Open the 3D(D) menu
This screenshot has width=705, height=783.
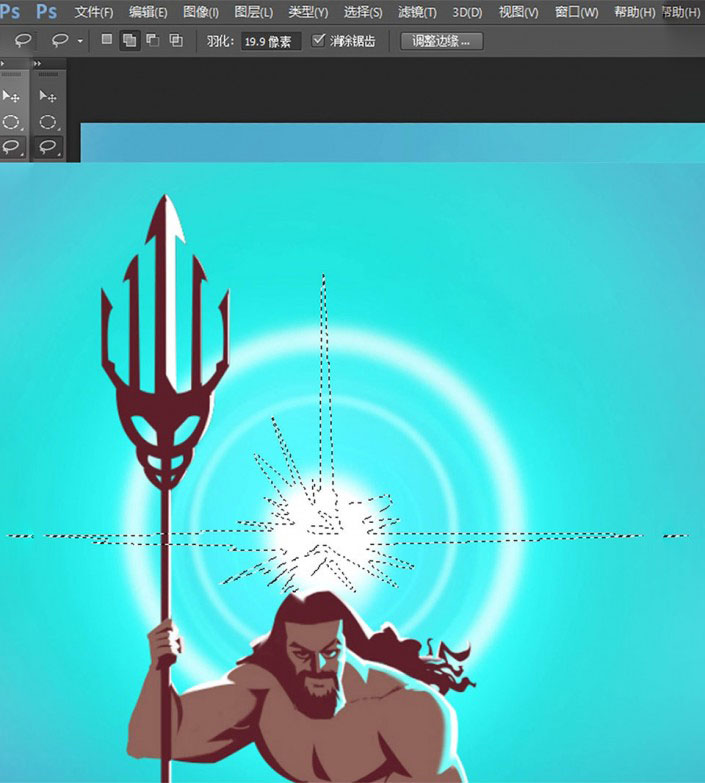(x=467, y=12)
